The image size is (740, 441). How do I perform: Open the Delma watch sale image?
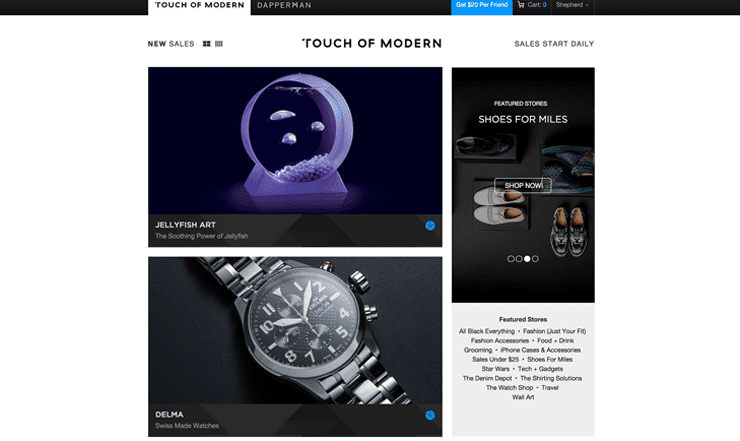295,331
